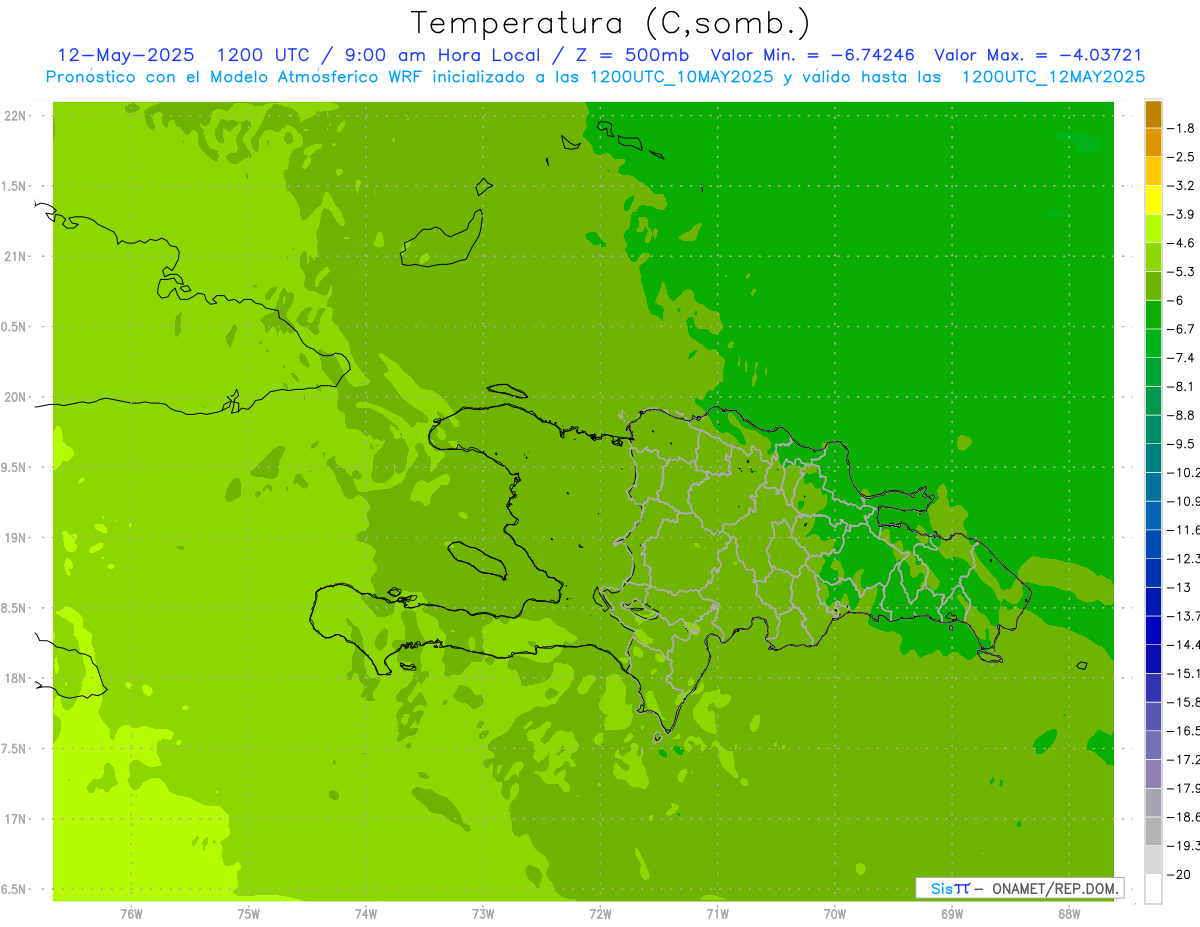The height and width of the screenshot is (927, 1200).
Task: Click the '-3.9' colorbar value
Action: [1181, 214]
